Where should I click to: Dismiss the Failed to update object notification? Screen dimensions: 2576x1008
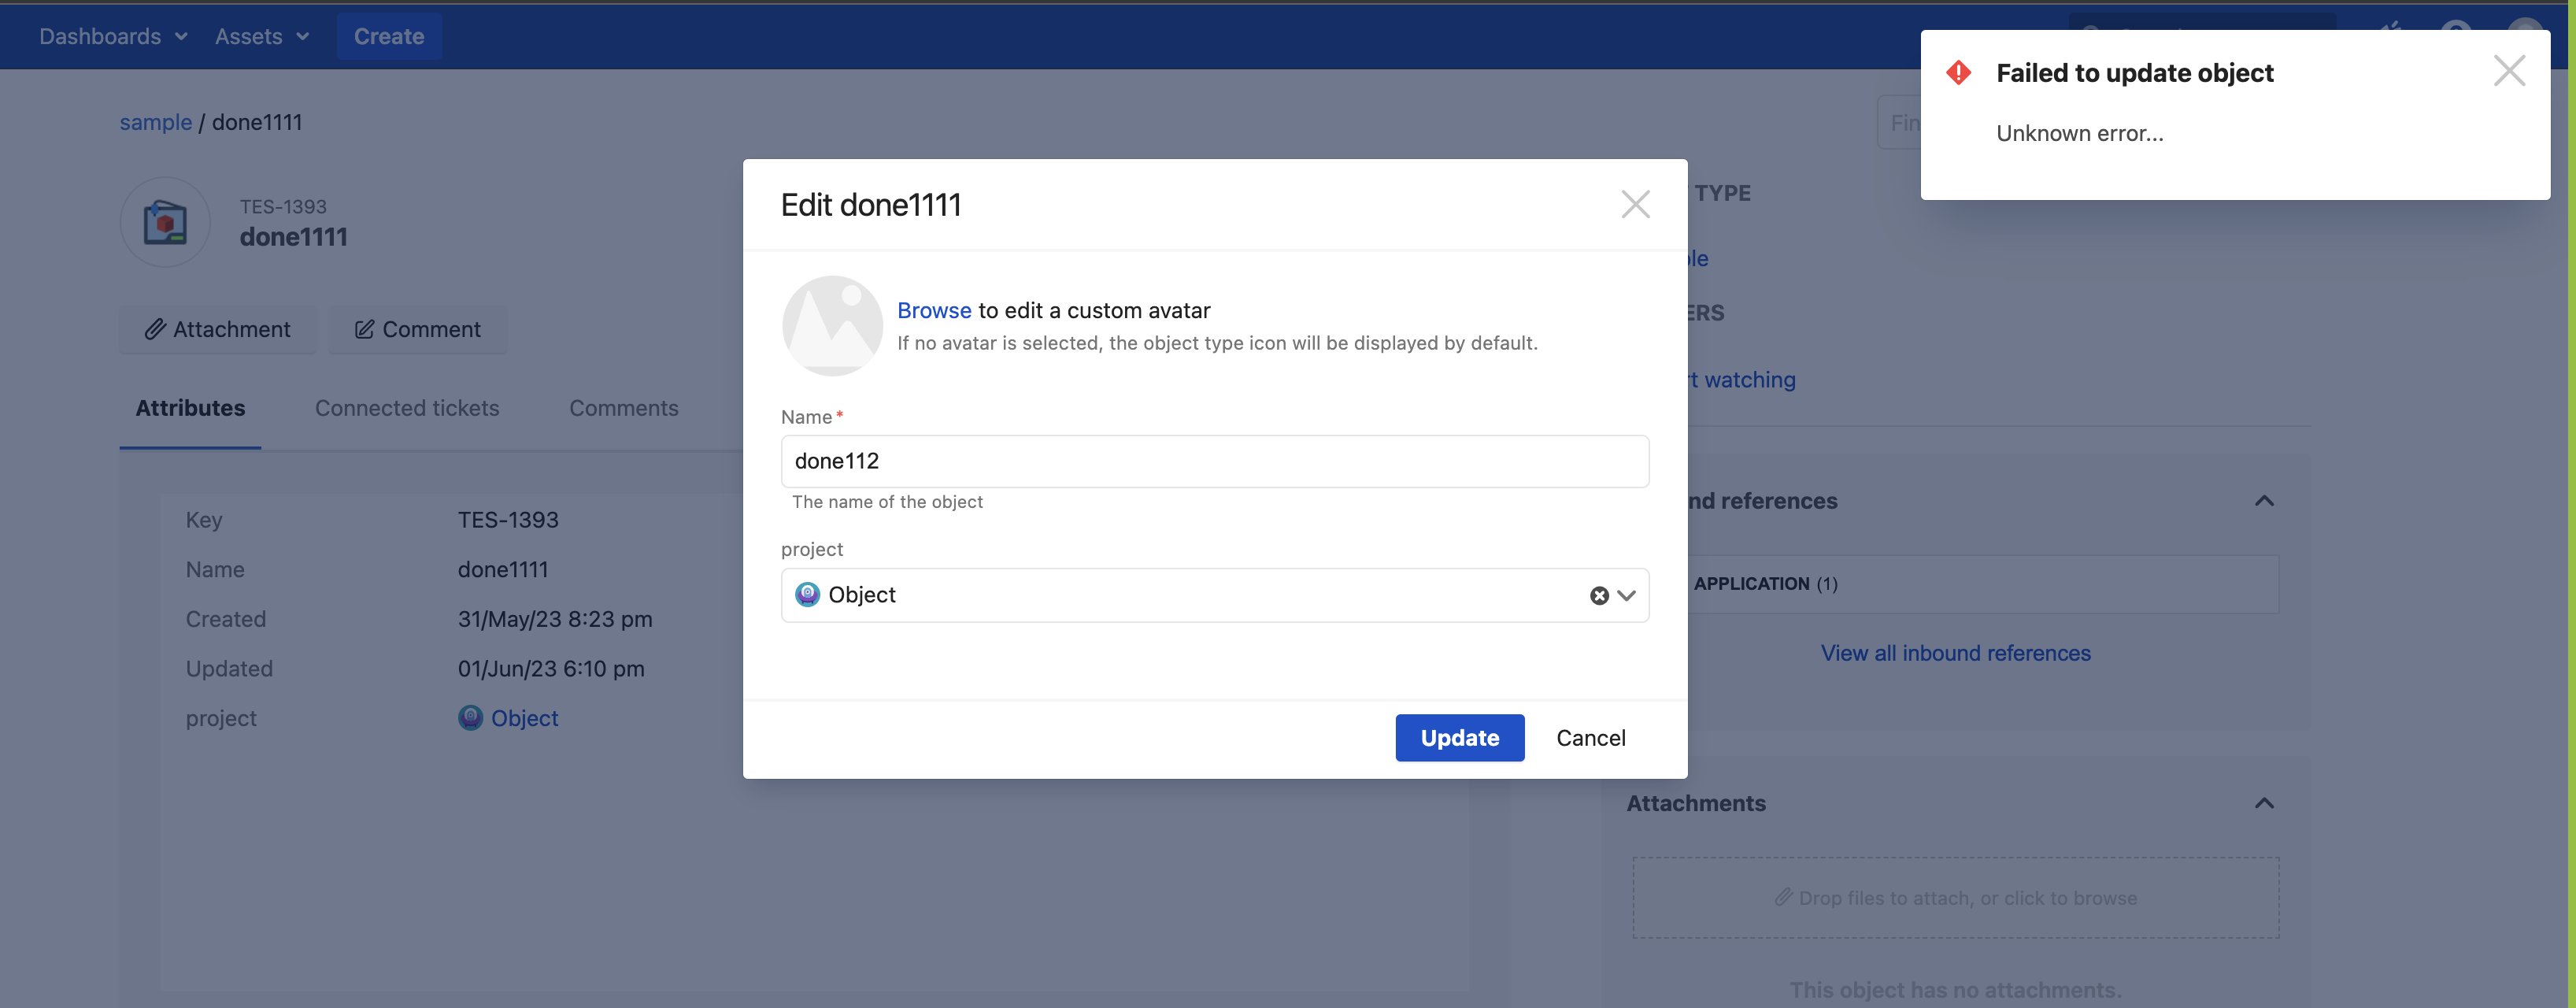click(x=2509, y=71)
